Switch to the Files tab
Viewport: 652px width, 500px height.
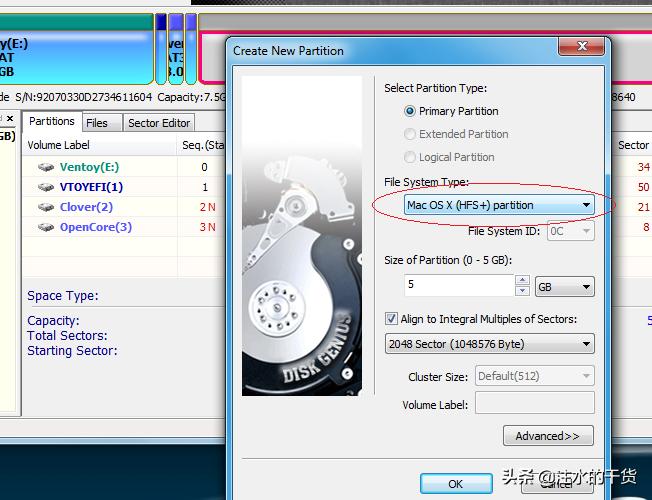coord(102,123)
